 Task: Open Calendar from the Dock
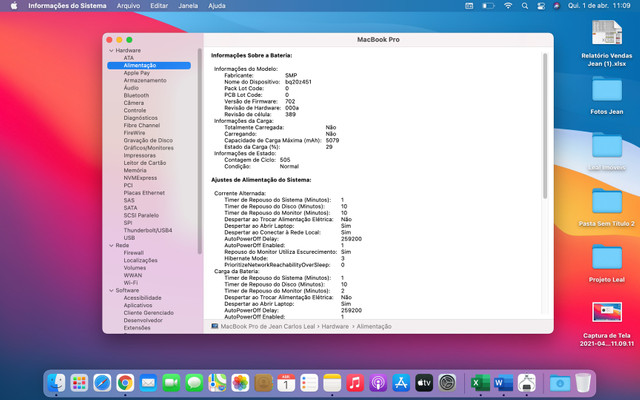tap(286, 383)
